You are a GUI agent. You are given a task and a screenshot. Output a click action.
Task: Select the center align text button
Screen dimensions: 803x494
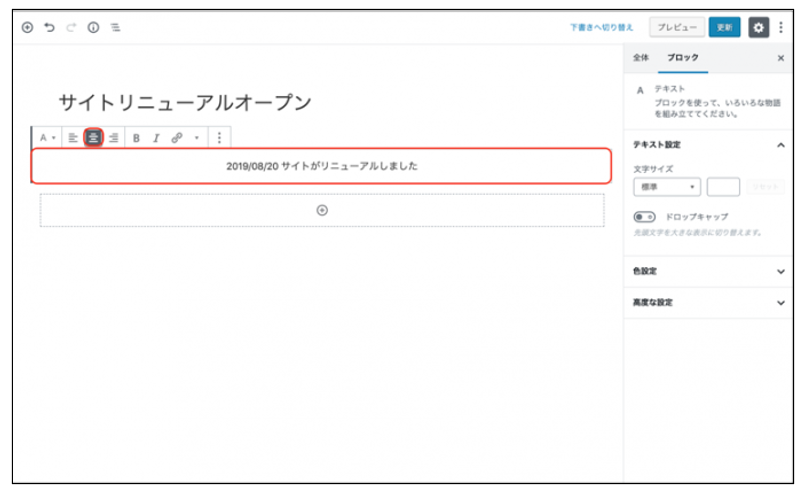click(93, 138)
